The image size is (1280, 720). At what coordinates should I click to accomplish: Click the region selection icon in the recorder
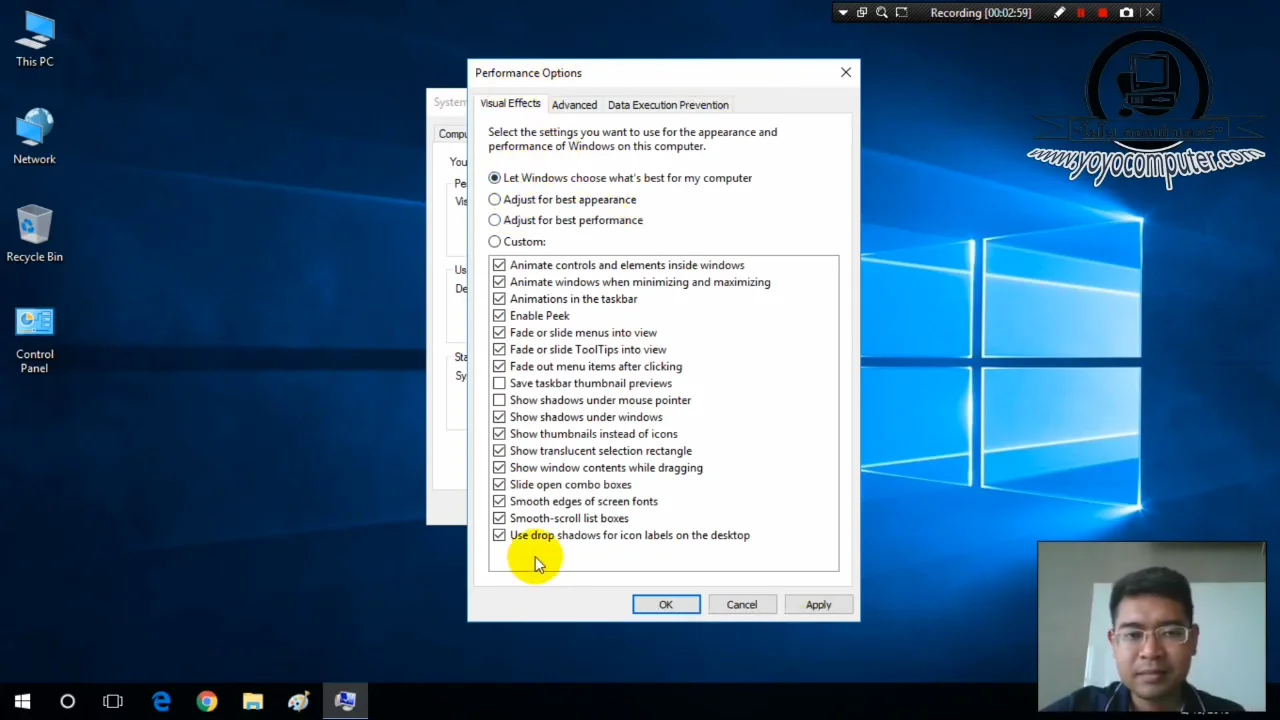[901, 12]
